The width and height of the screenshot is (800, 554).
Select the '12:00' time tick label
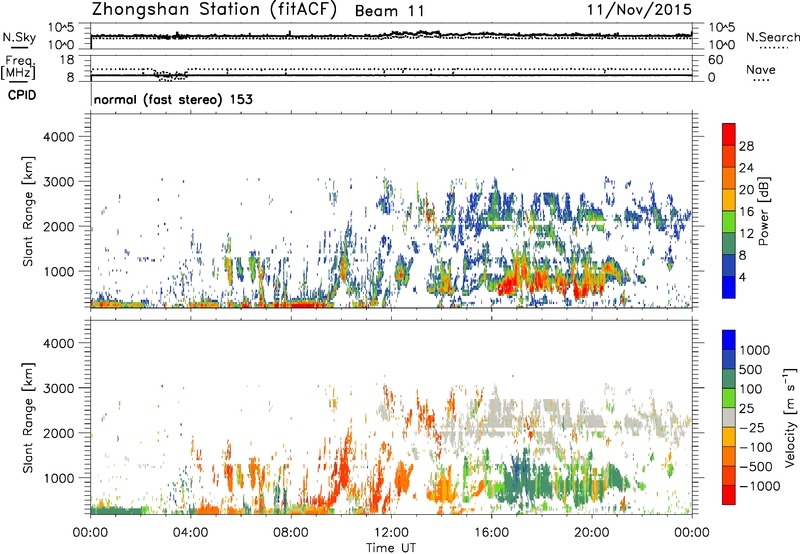391,533
